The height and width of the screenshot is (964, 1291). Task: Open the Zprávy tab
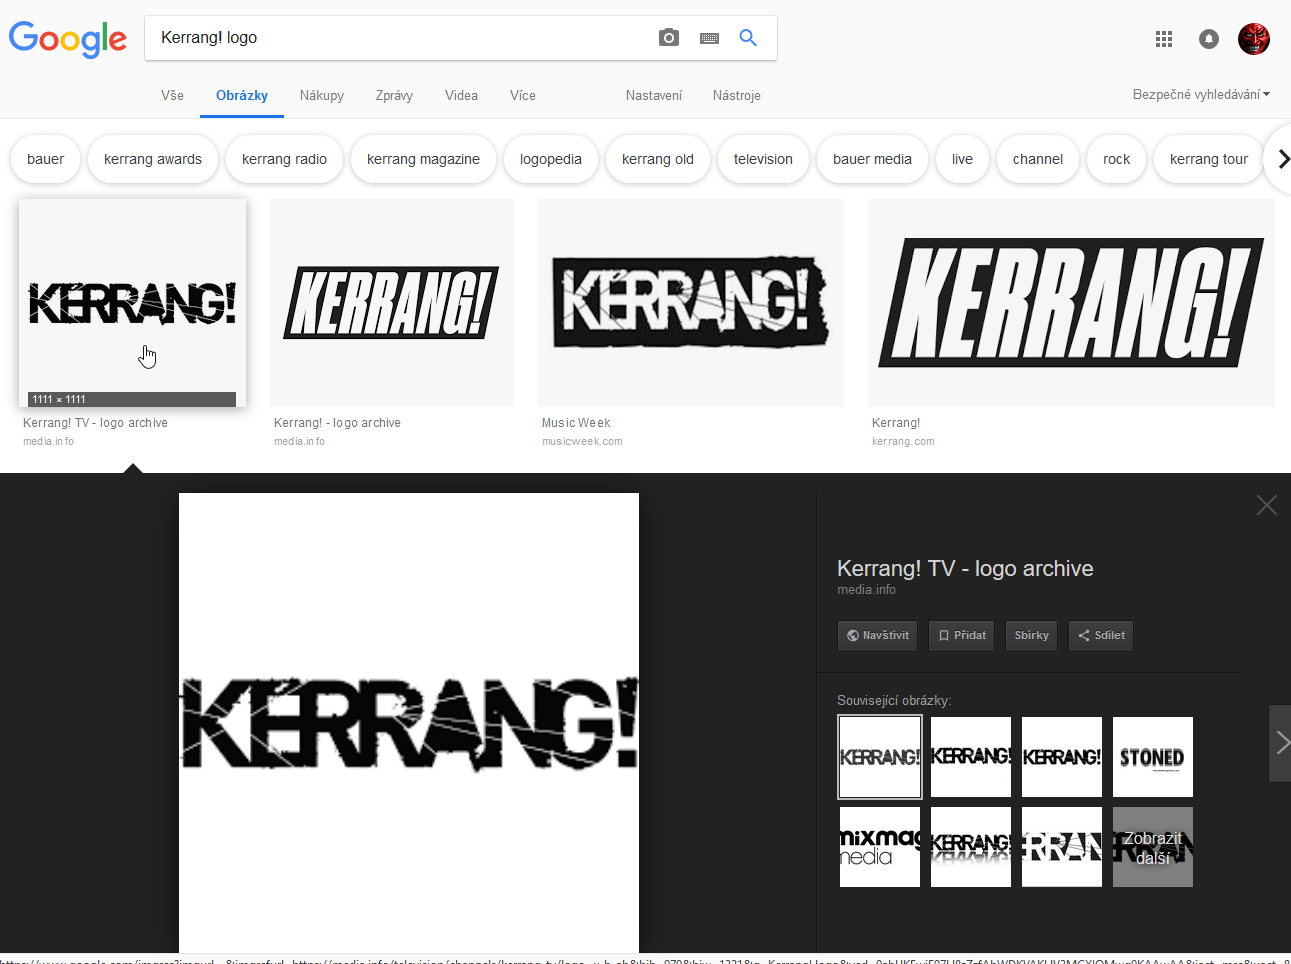click(x=394, y=96)
